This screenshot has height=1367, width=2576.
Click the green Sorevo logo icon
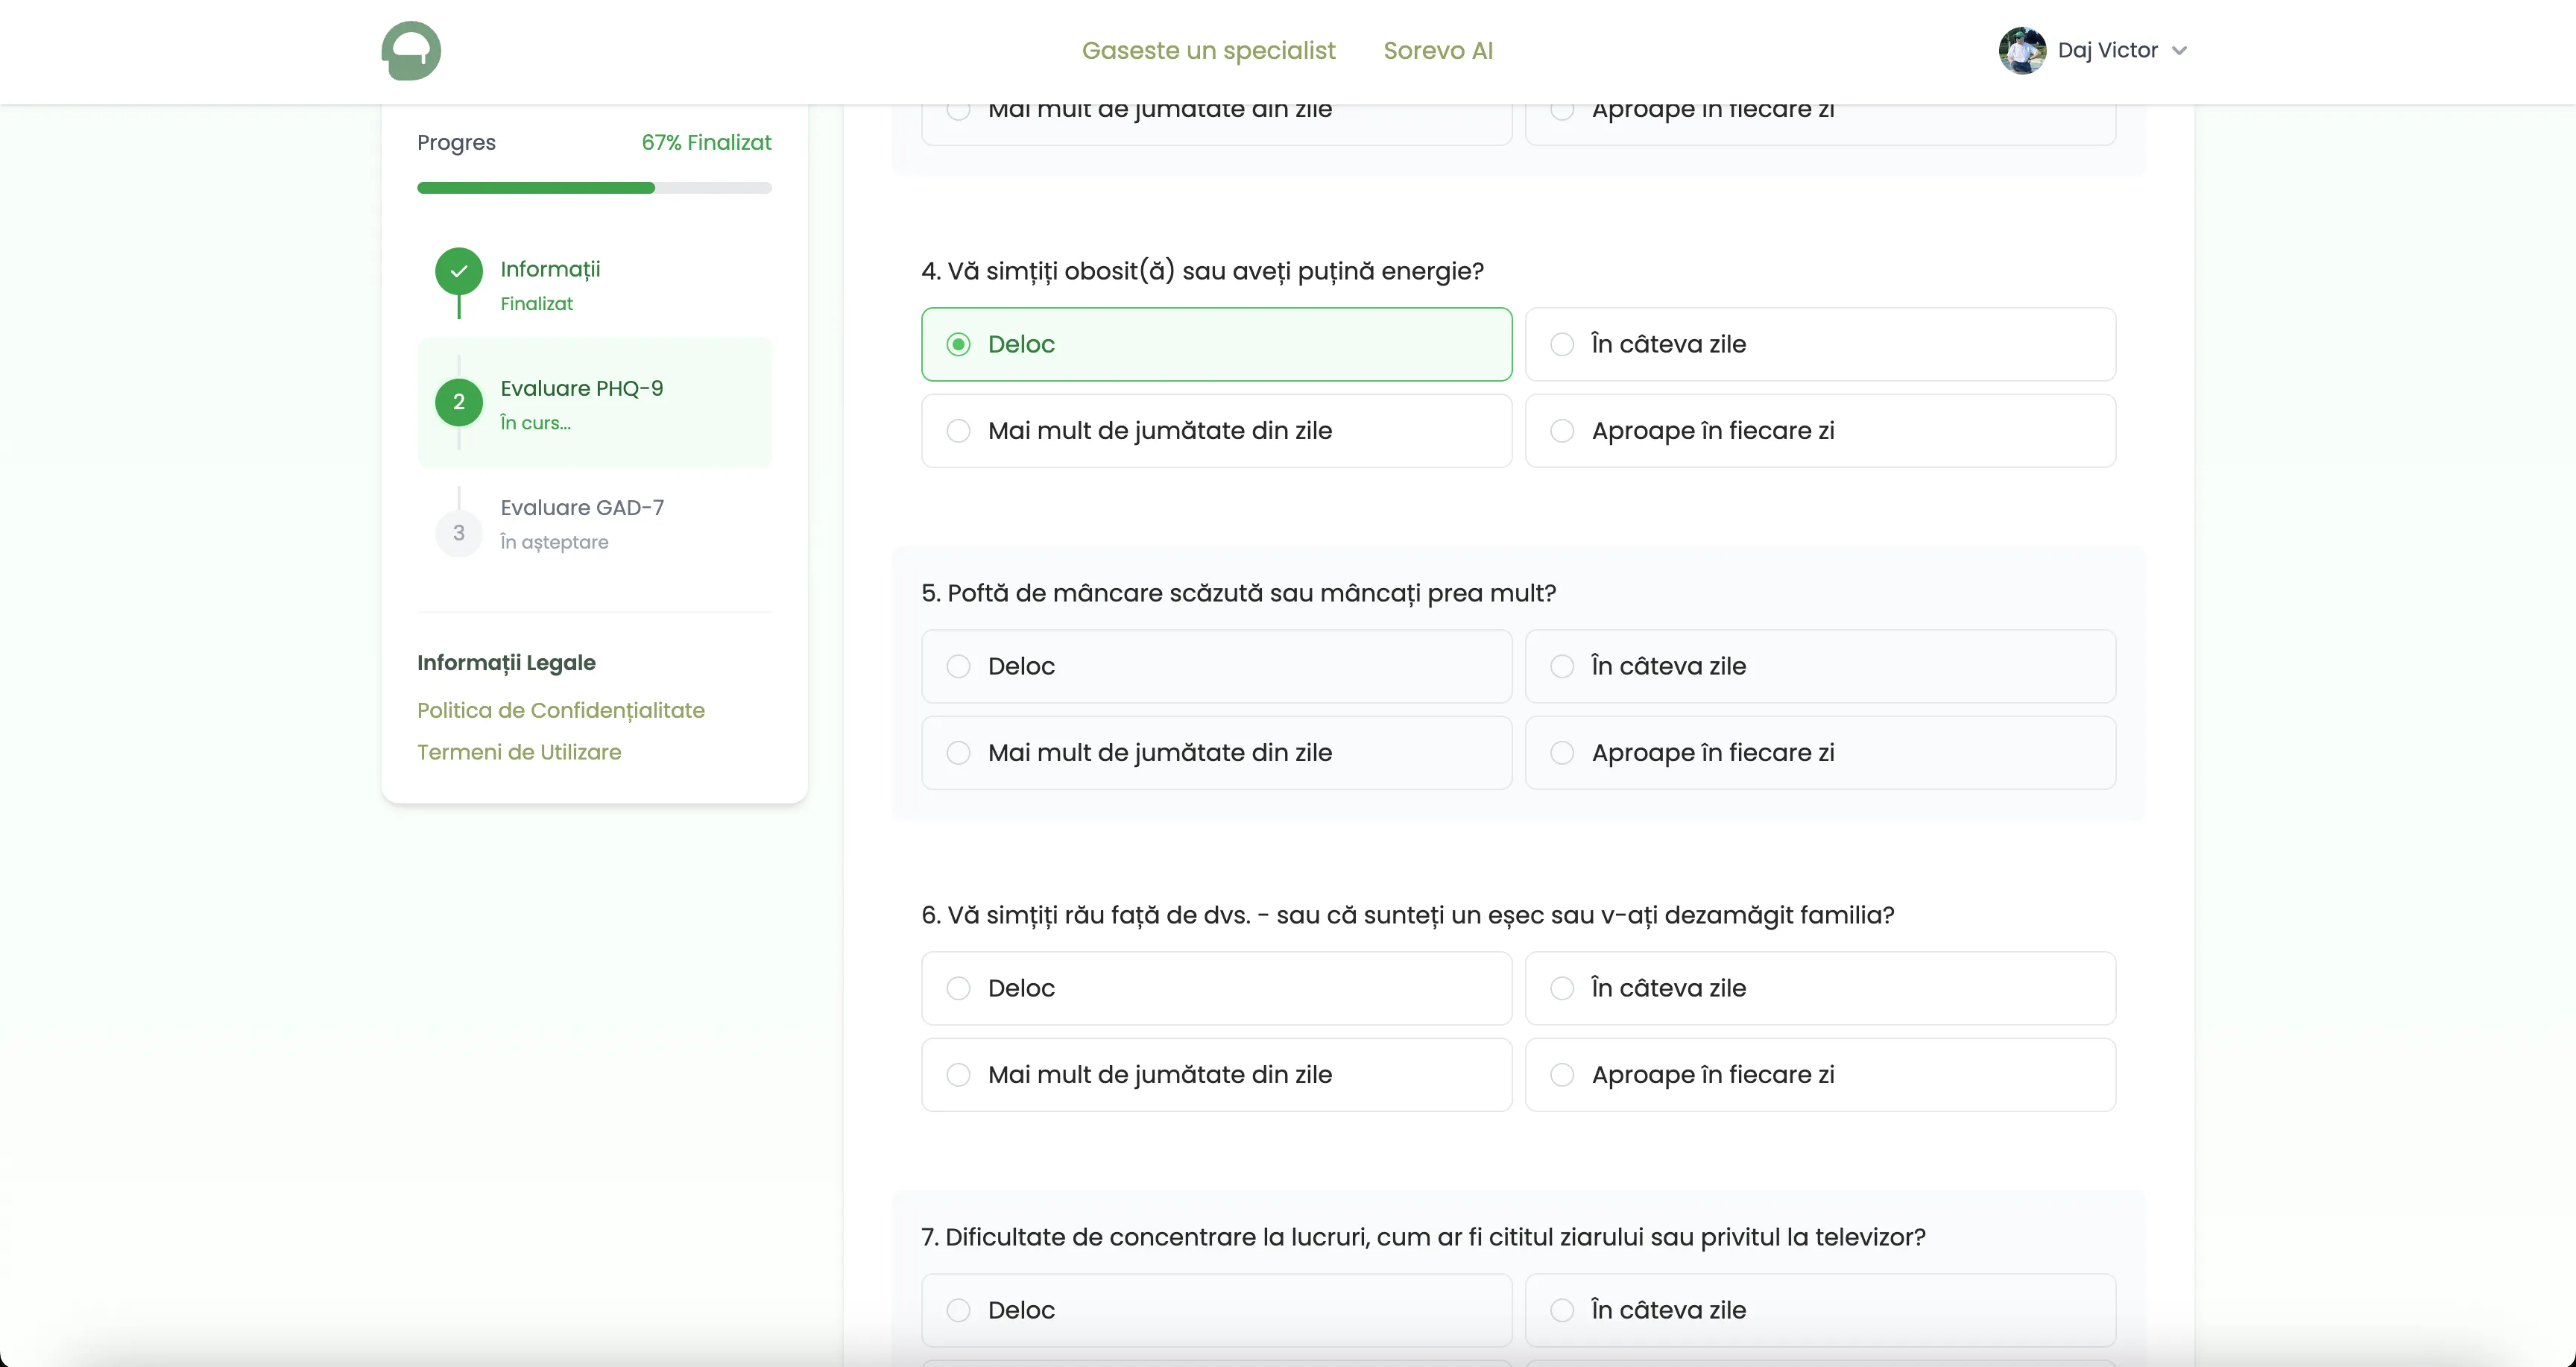click(411, 51)
